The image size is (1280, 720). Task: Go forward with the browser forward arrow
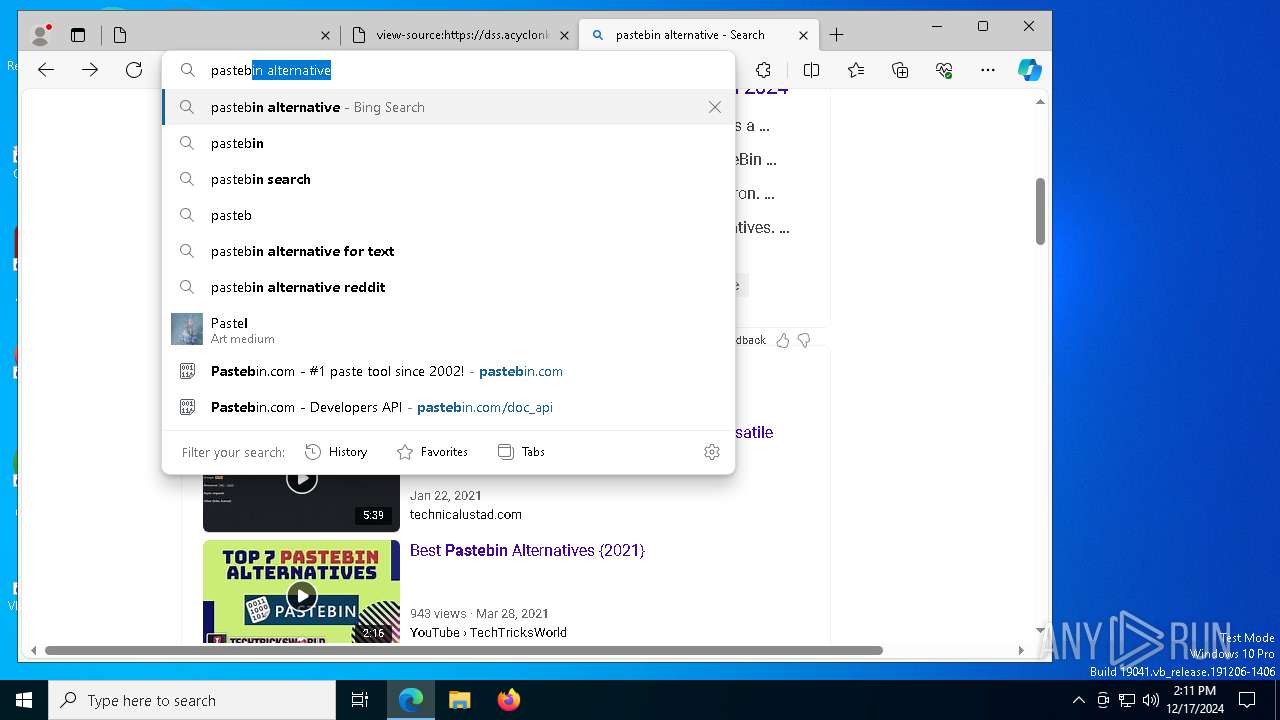click(x=90, y=70)
